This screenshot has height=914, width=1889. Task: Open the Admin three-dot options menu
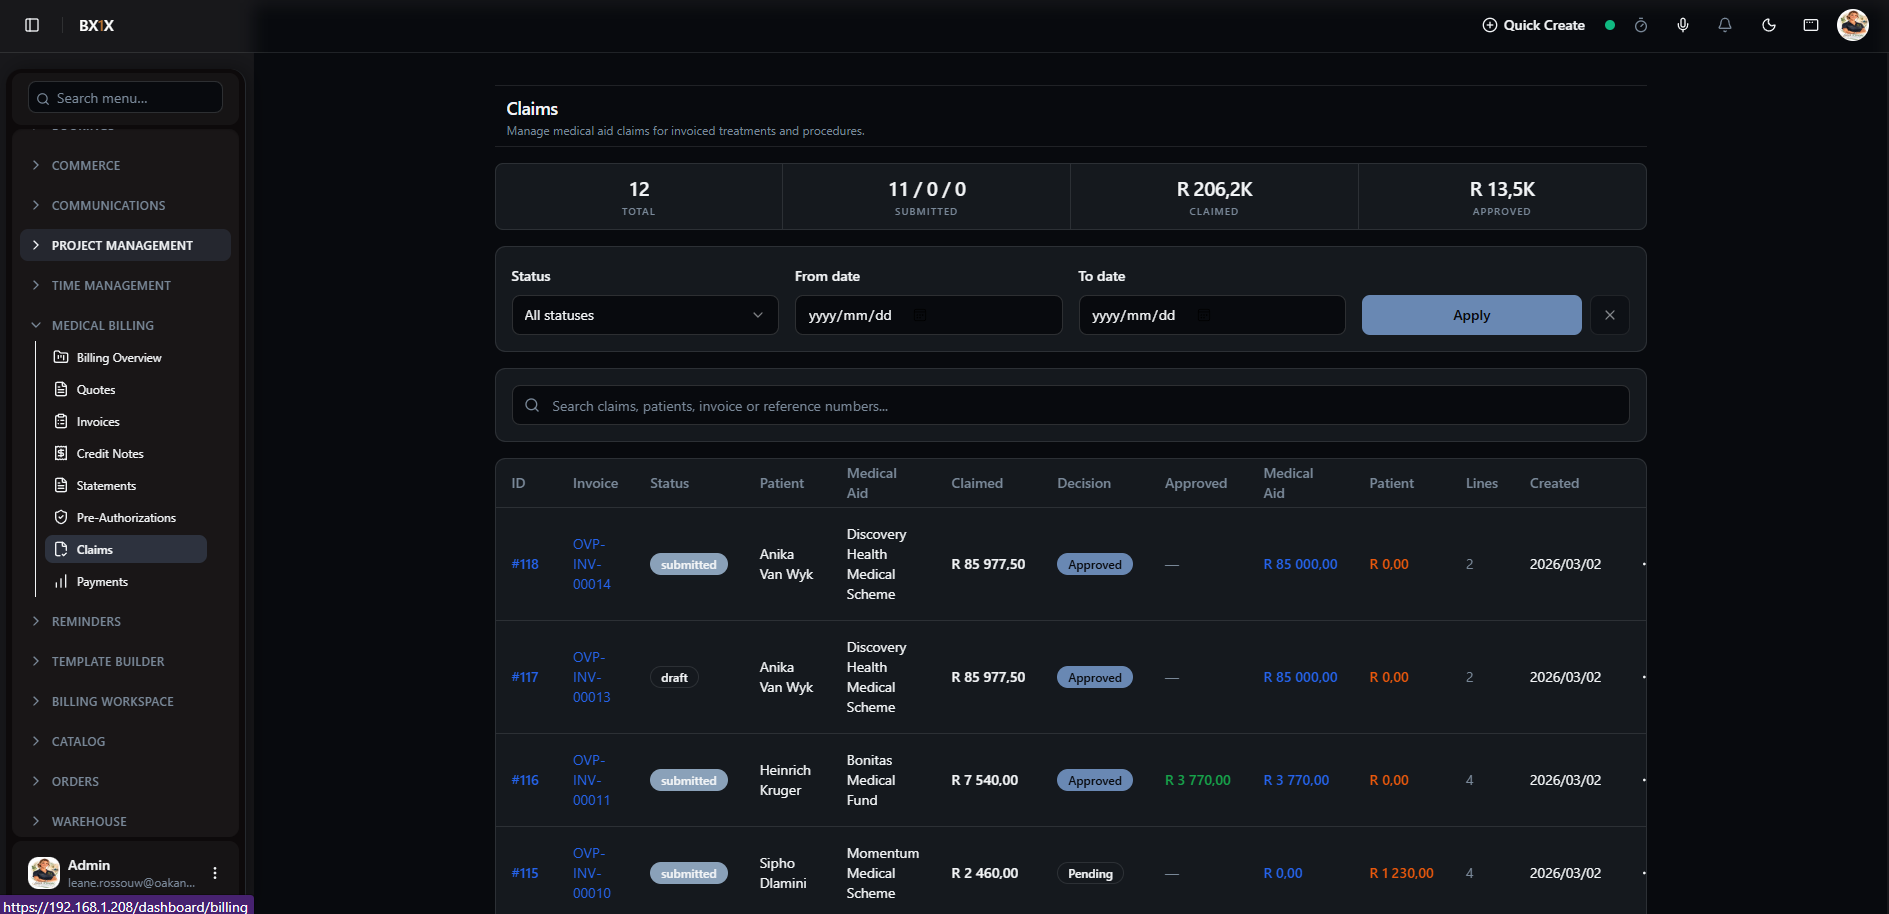215,873
